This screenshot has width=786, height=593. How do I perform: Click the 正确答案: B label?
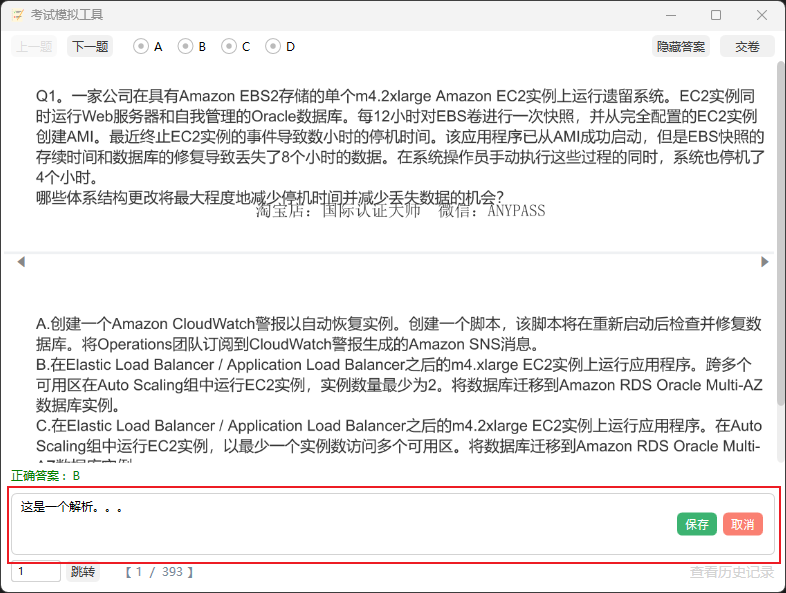pos(46,475)
